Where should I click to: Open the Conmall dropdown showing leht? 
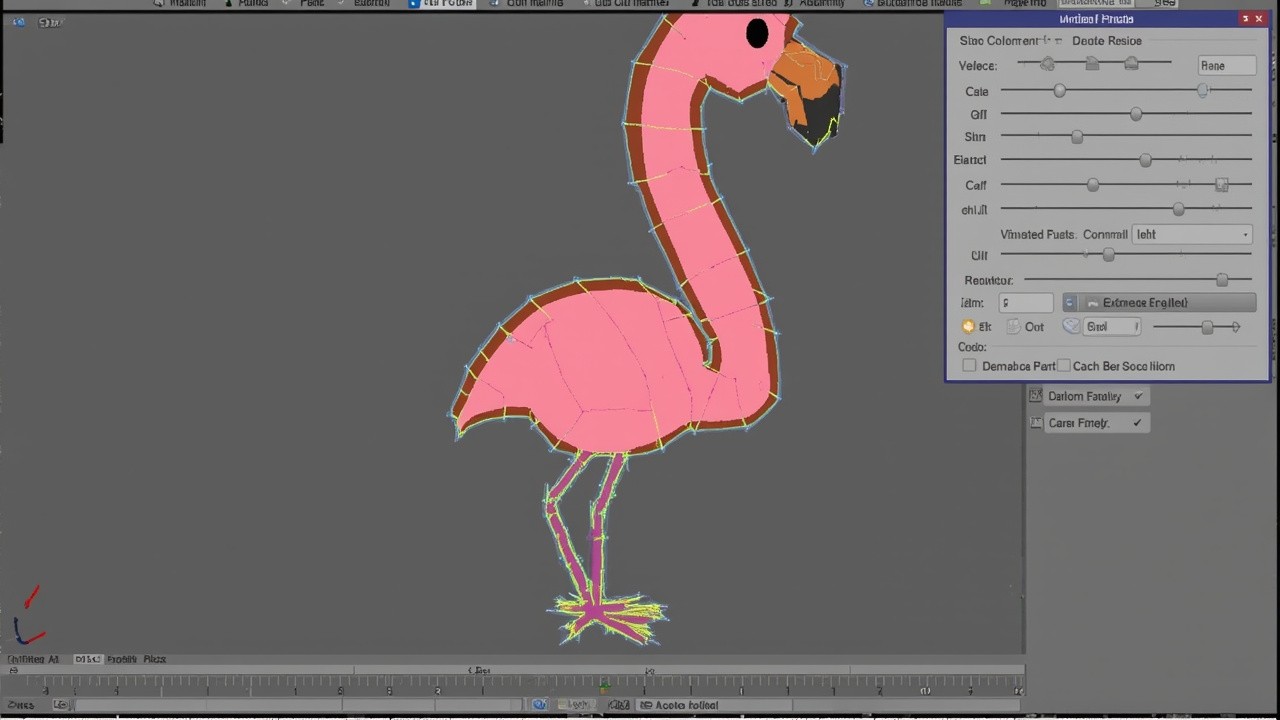point(1192,234)
